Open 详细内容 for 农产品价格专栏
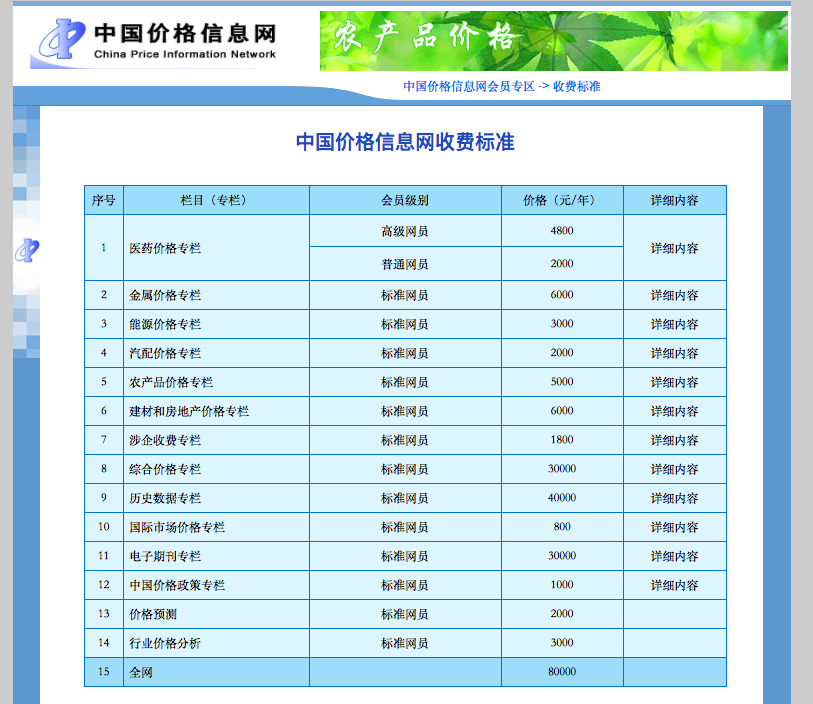The image size is (813, 704). coord(675,383)
